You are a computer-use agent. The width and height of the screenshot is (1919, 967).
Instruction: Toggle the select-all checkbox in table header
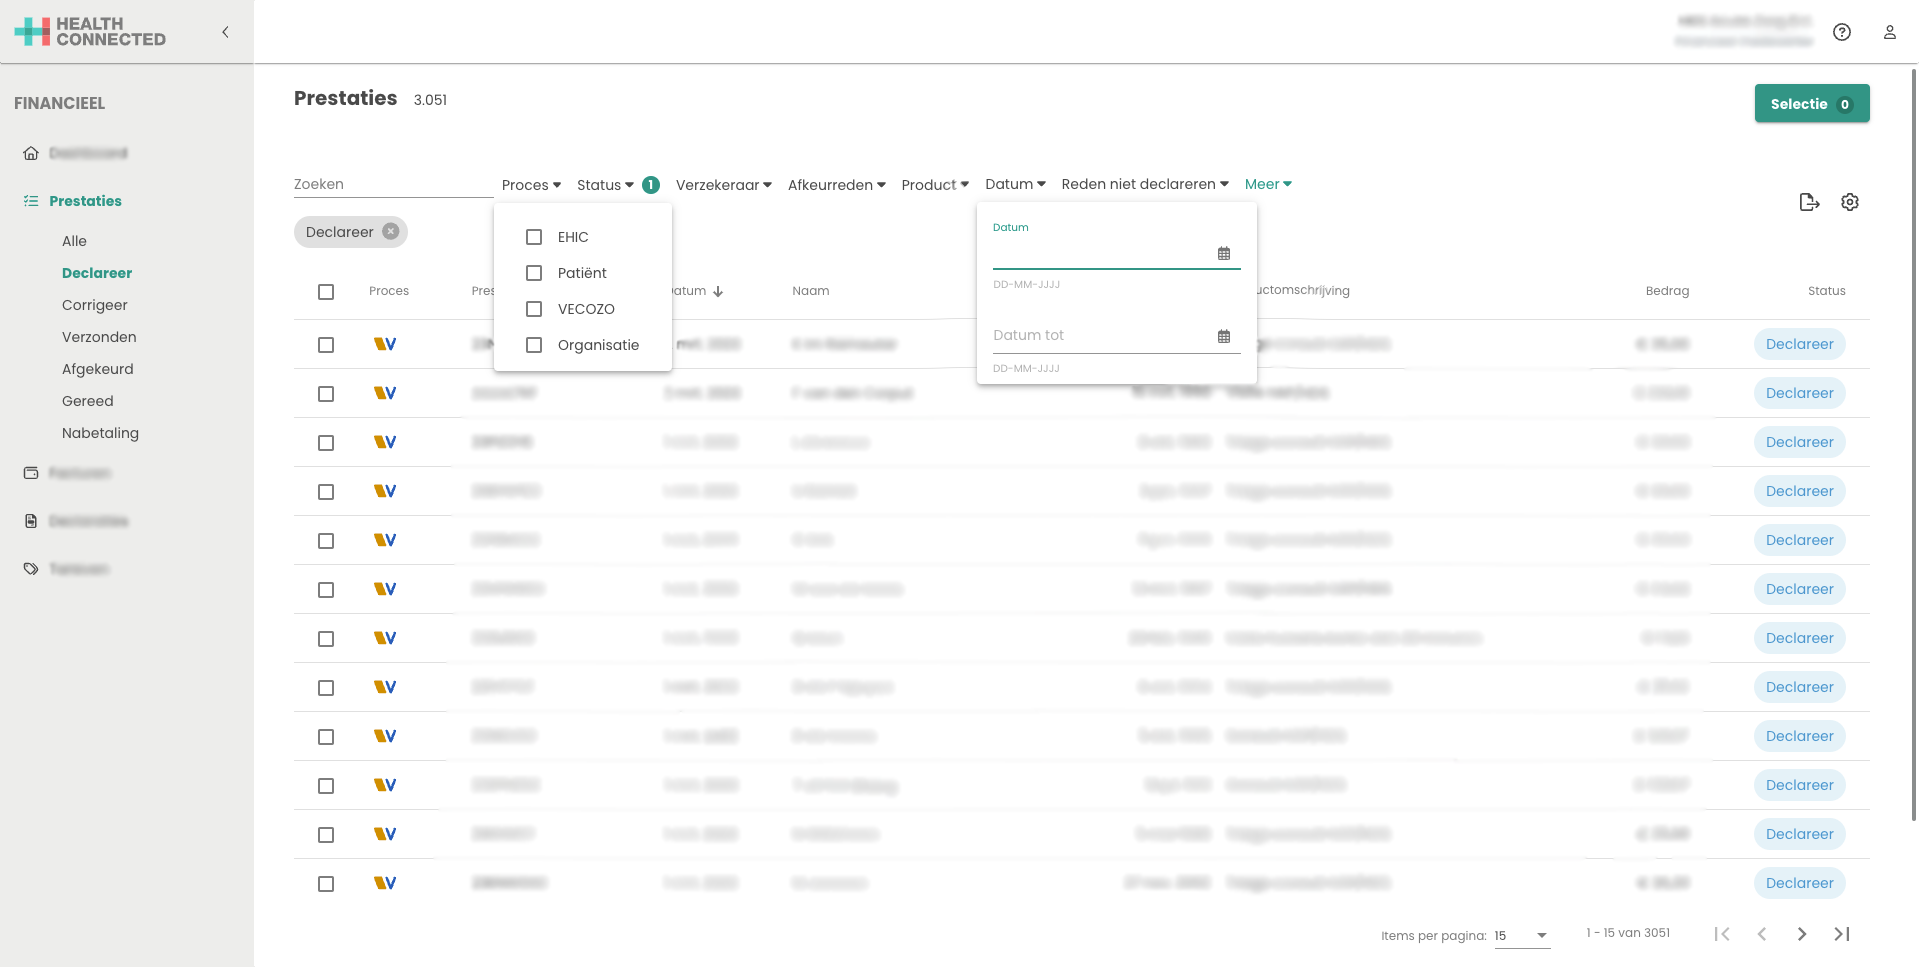click(x=326, y=292)
